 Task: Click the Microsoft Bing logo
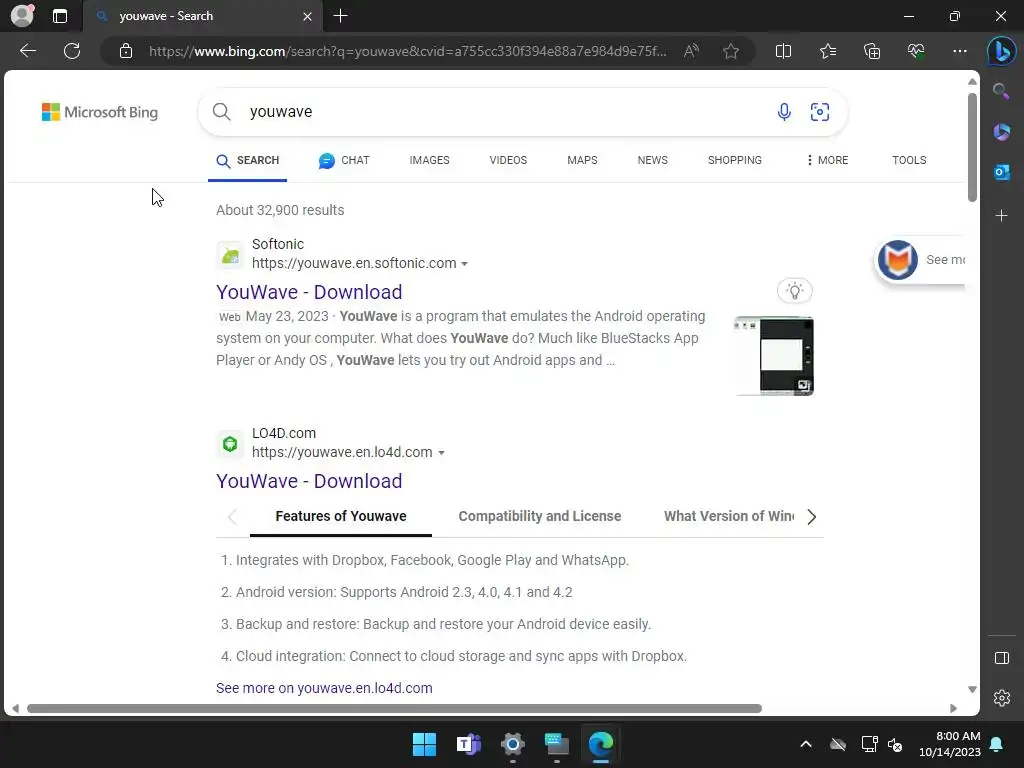pyautogui.click(x=100, y=112)
